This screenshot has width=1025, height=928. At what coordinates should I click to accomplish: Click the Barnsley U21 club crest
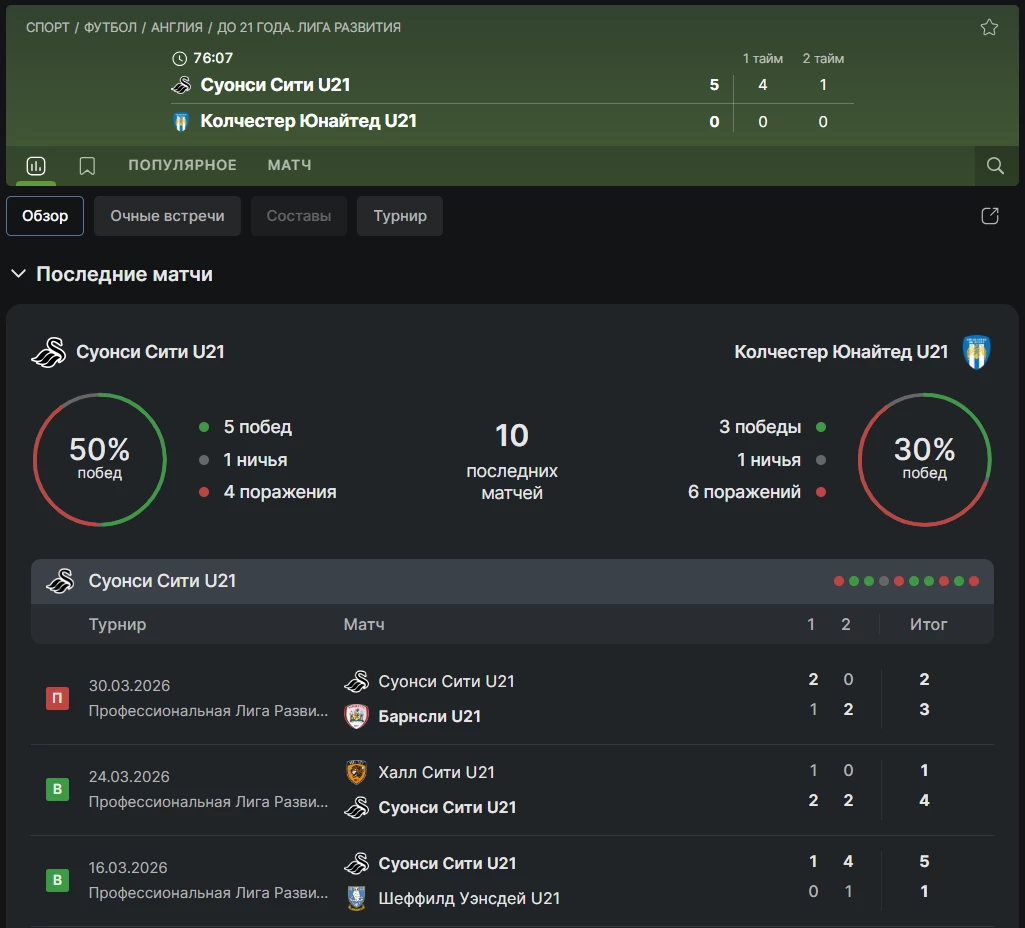(x=356, y=716)
